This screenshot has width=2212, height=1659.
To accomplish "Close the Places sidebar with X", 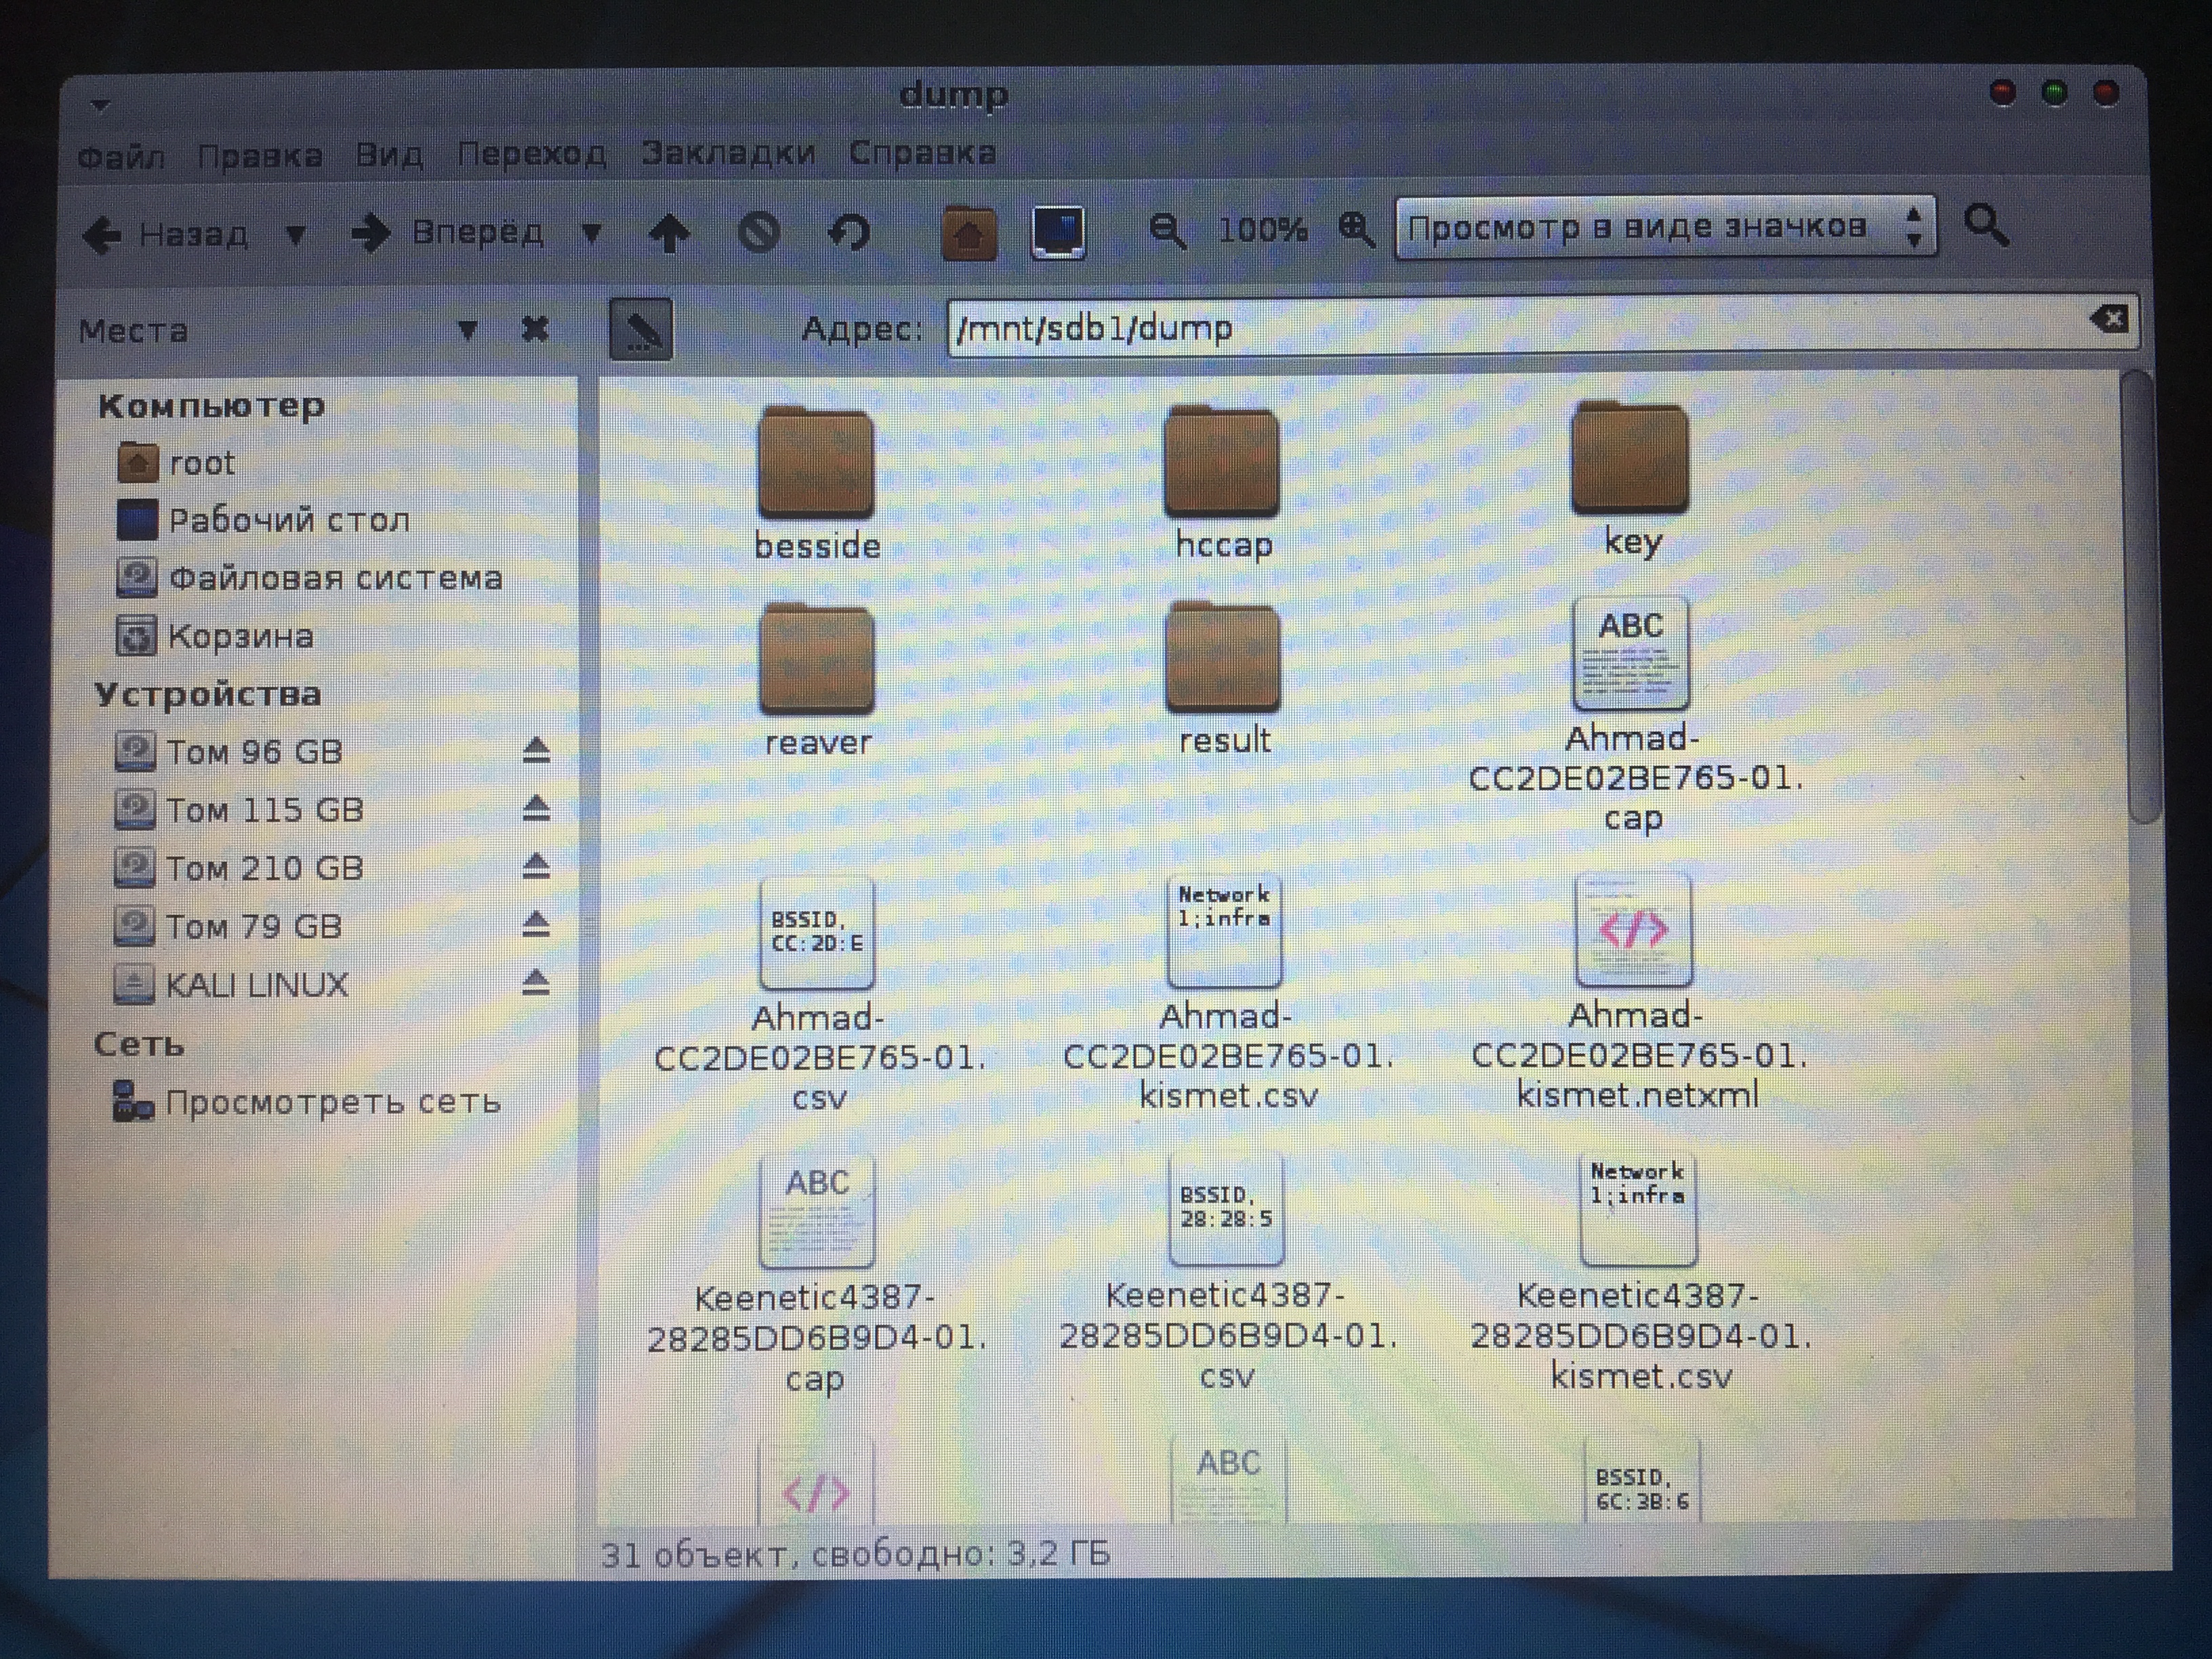I will pos(535,328).
